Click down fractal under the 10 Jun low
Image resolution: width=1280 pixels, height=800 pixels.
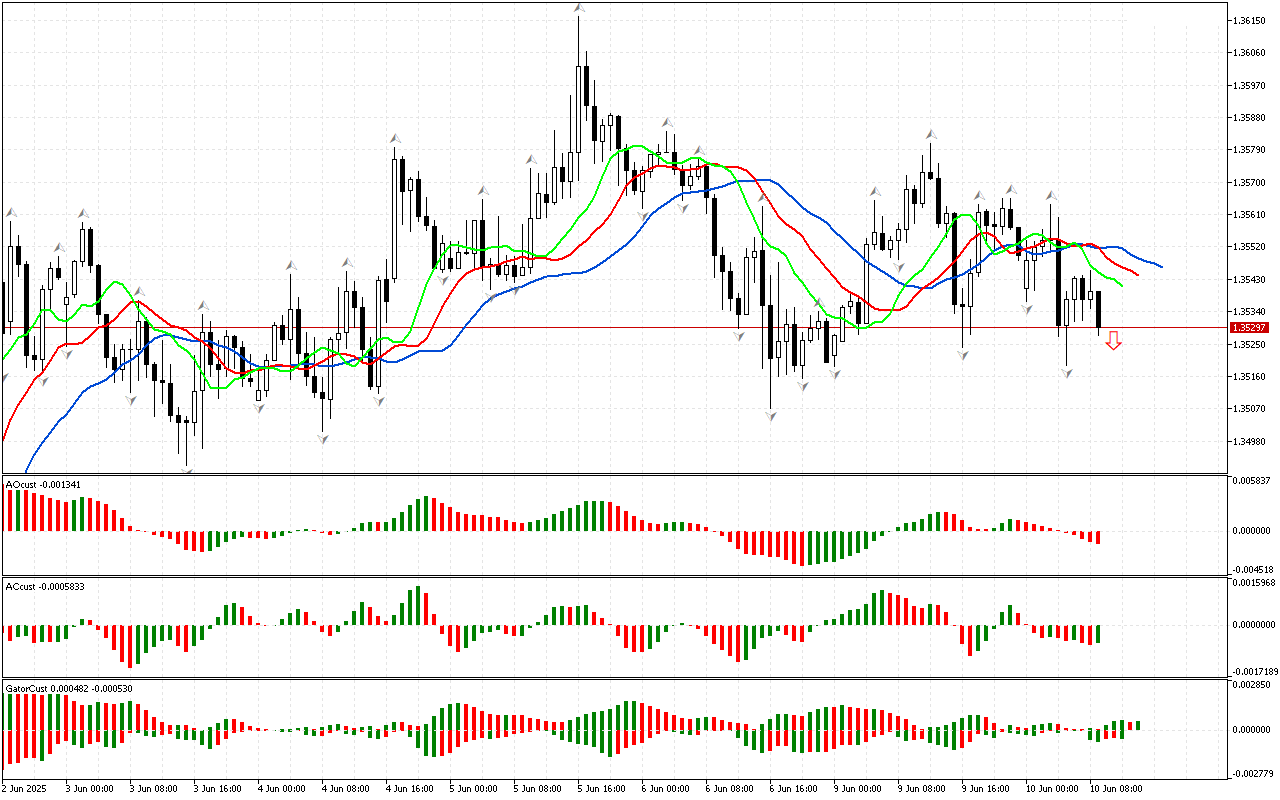tap(1067, 373)
